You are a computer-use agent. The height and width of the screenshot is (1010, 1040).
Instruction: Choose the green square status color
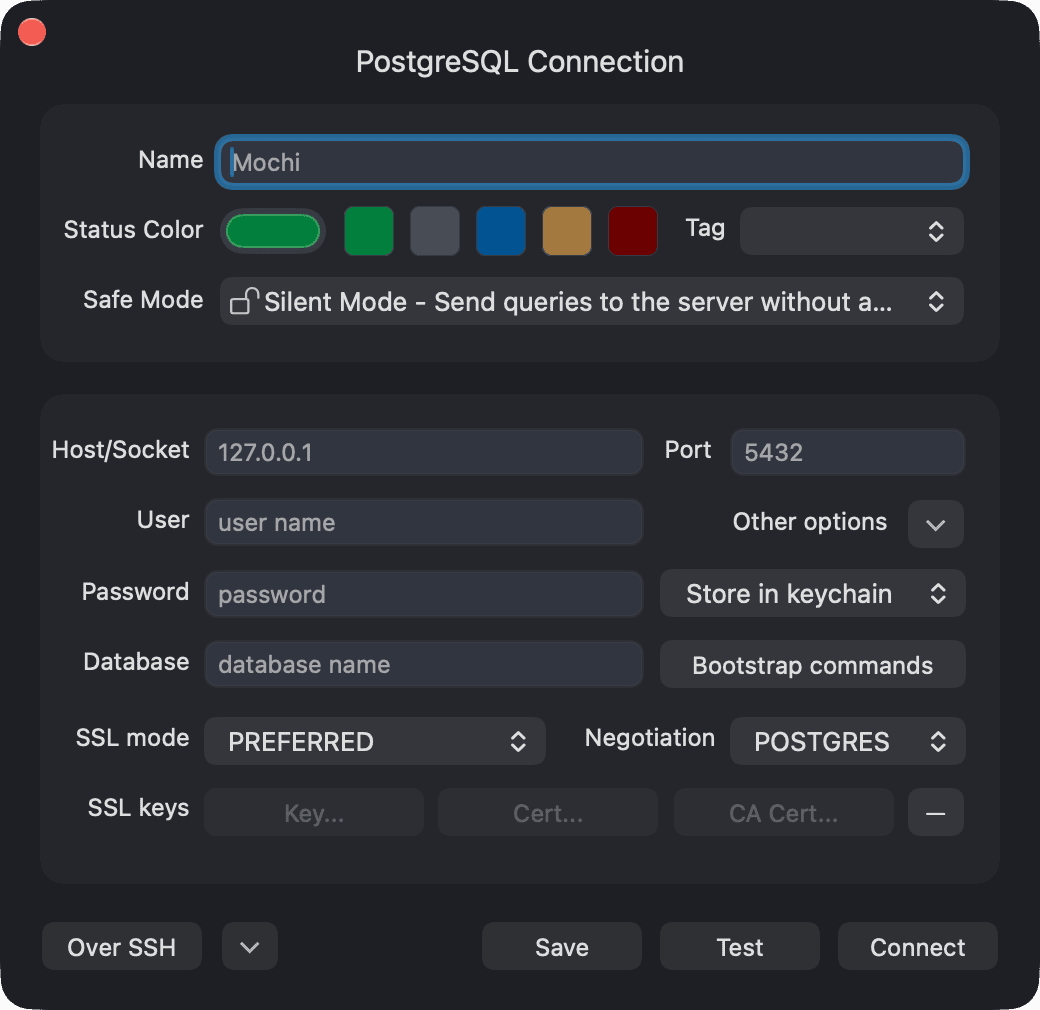click(369, 231)
